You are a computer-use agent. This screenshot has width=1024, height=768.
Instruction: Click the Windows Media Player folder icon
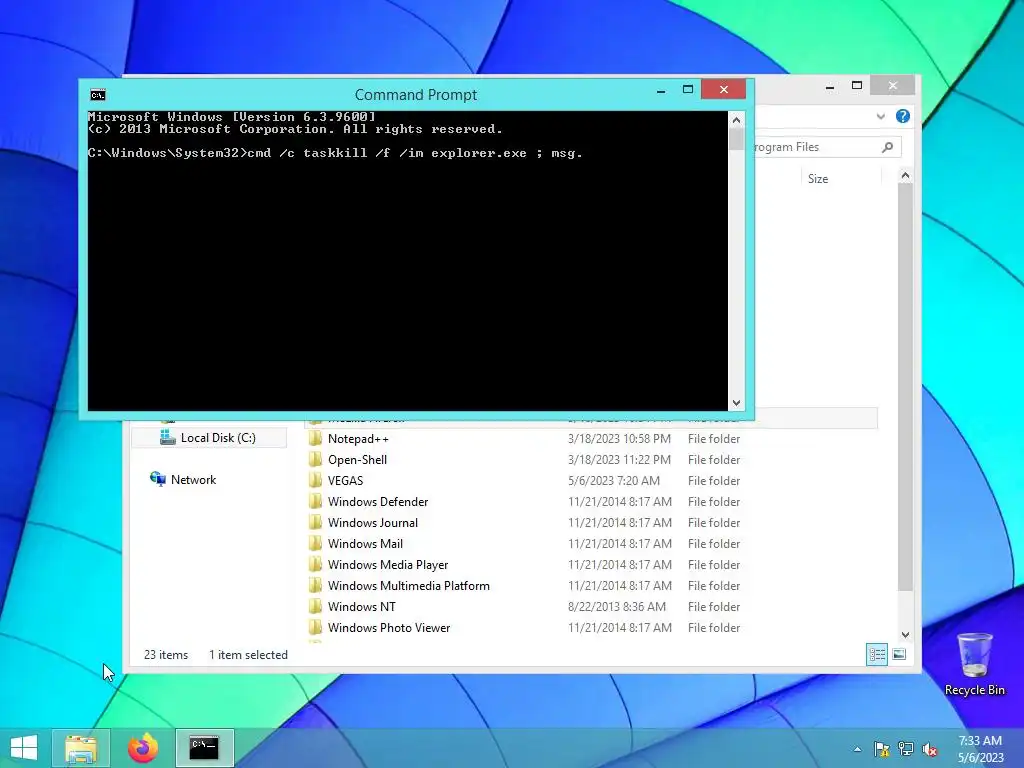pos(315,564)
